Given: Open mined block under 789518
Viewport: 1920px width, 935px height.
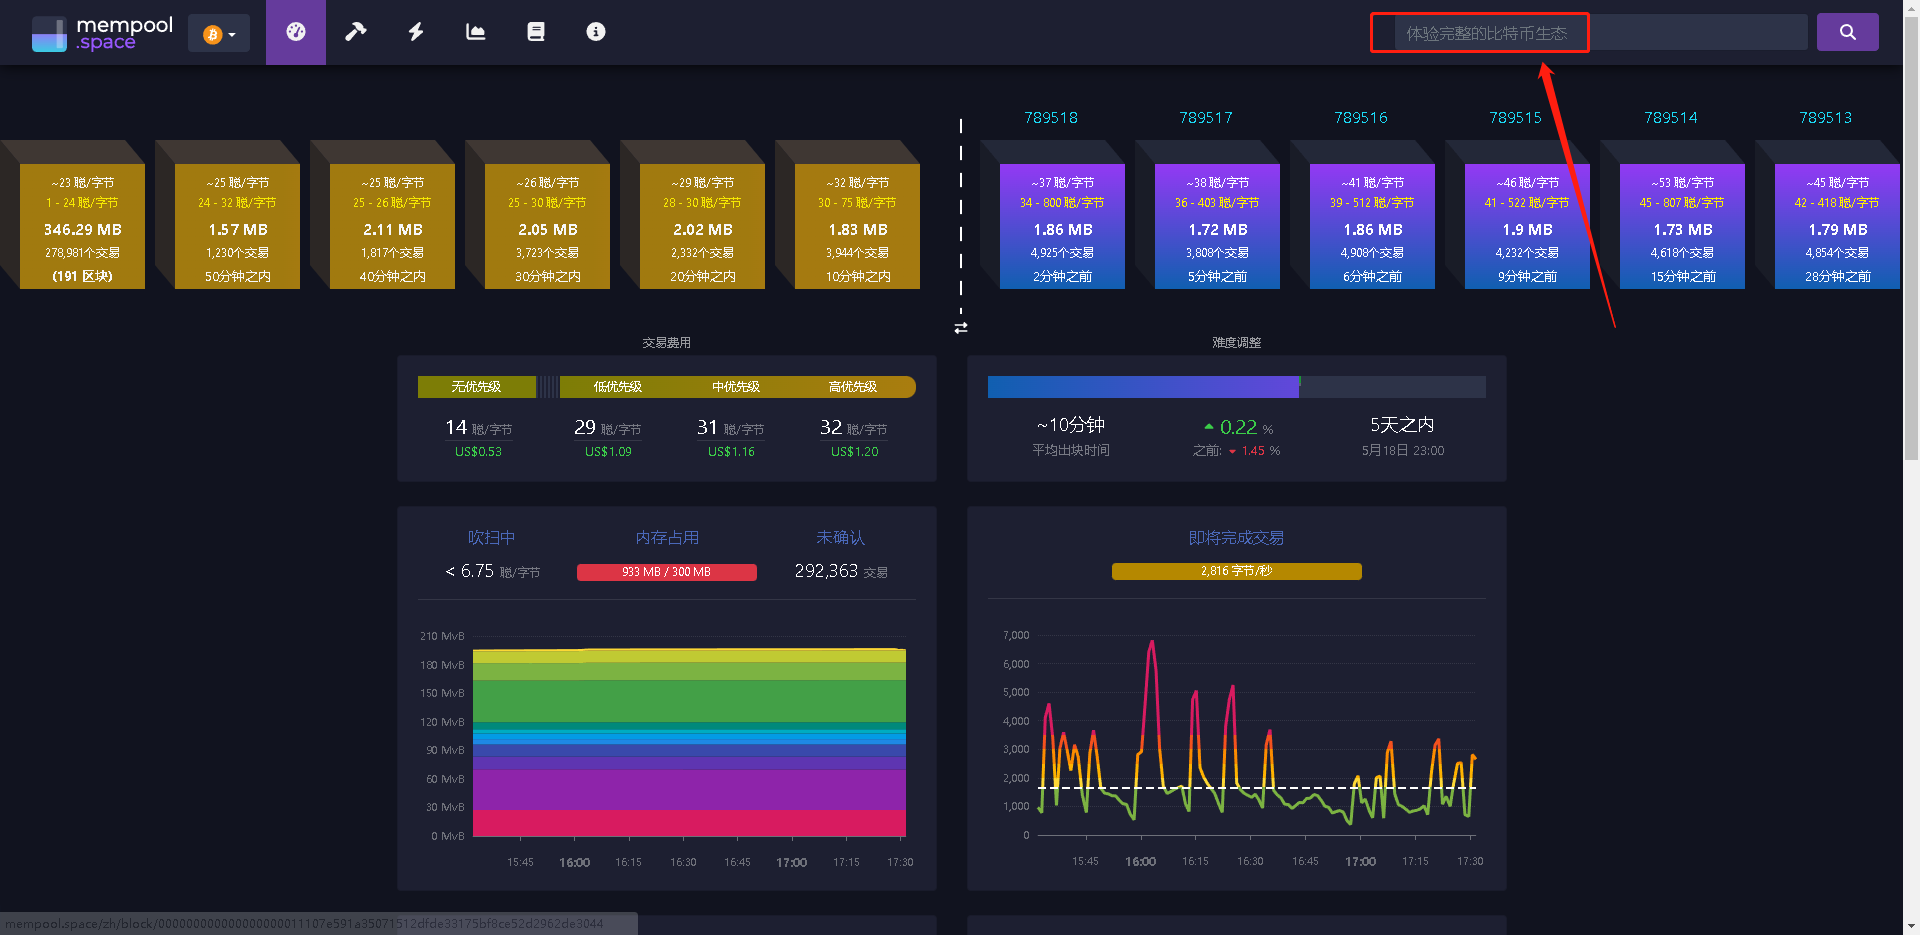Looking at the screenshot, I should (x=1062, y=226).
